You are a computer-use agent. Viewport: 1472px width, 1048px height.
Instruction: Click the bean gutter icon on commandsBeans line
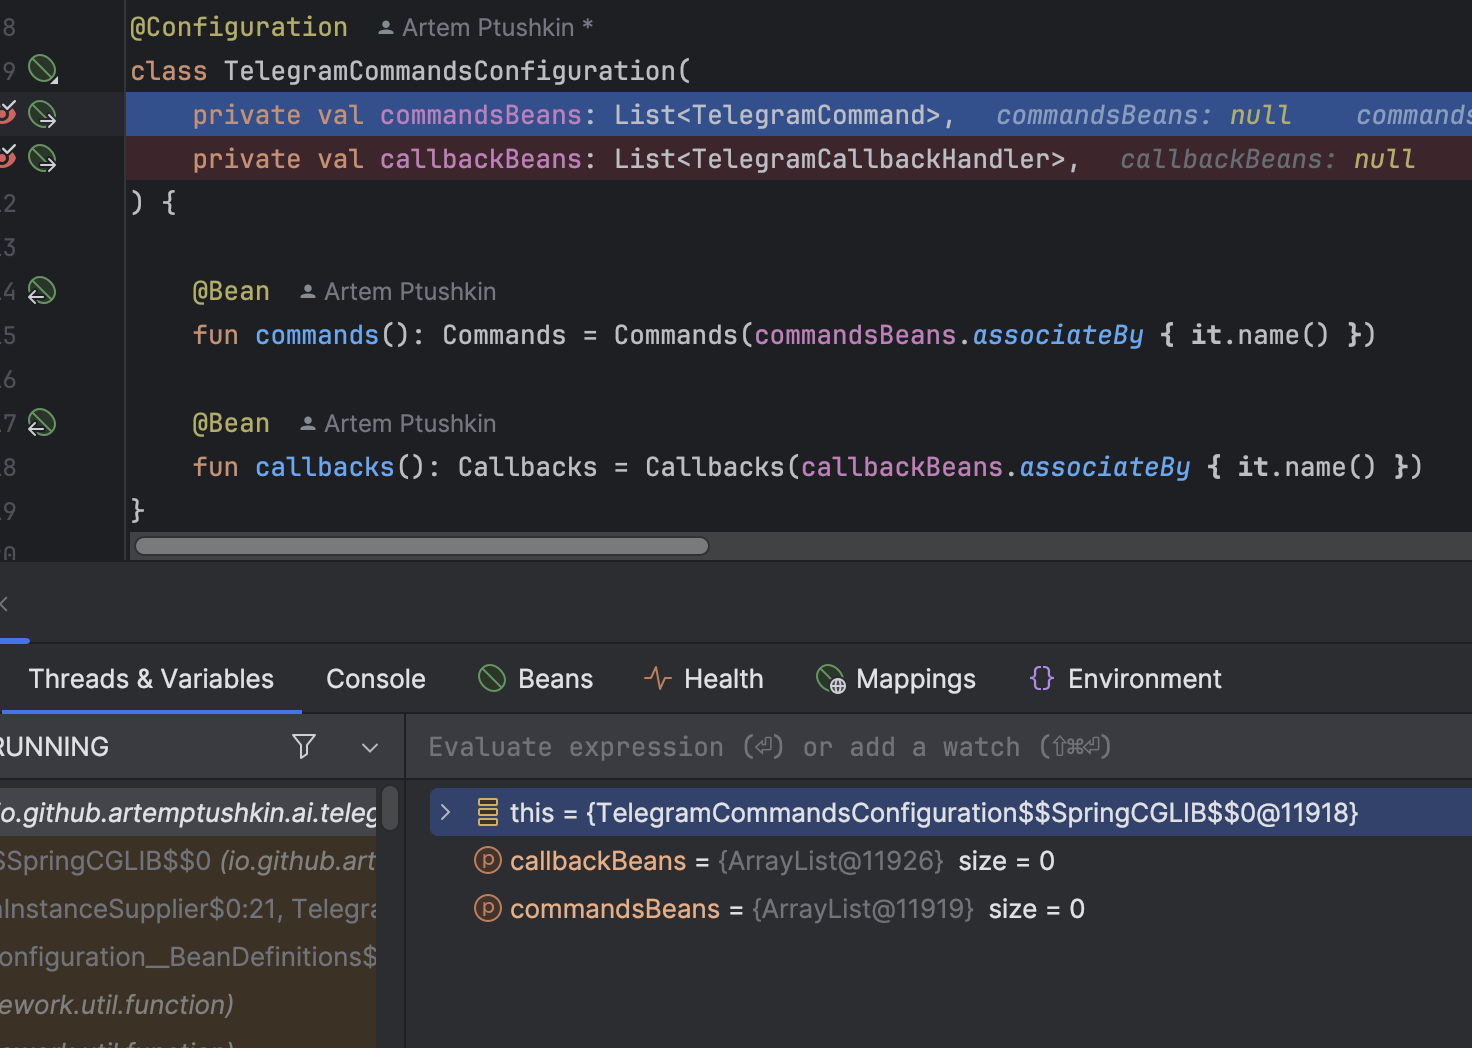click(x=42, y=115)
